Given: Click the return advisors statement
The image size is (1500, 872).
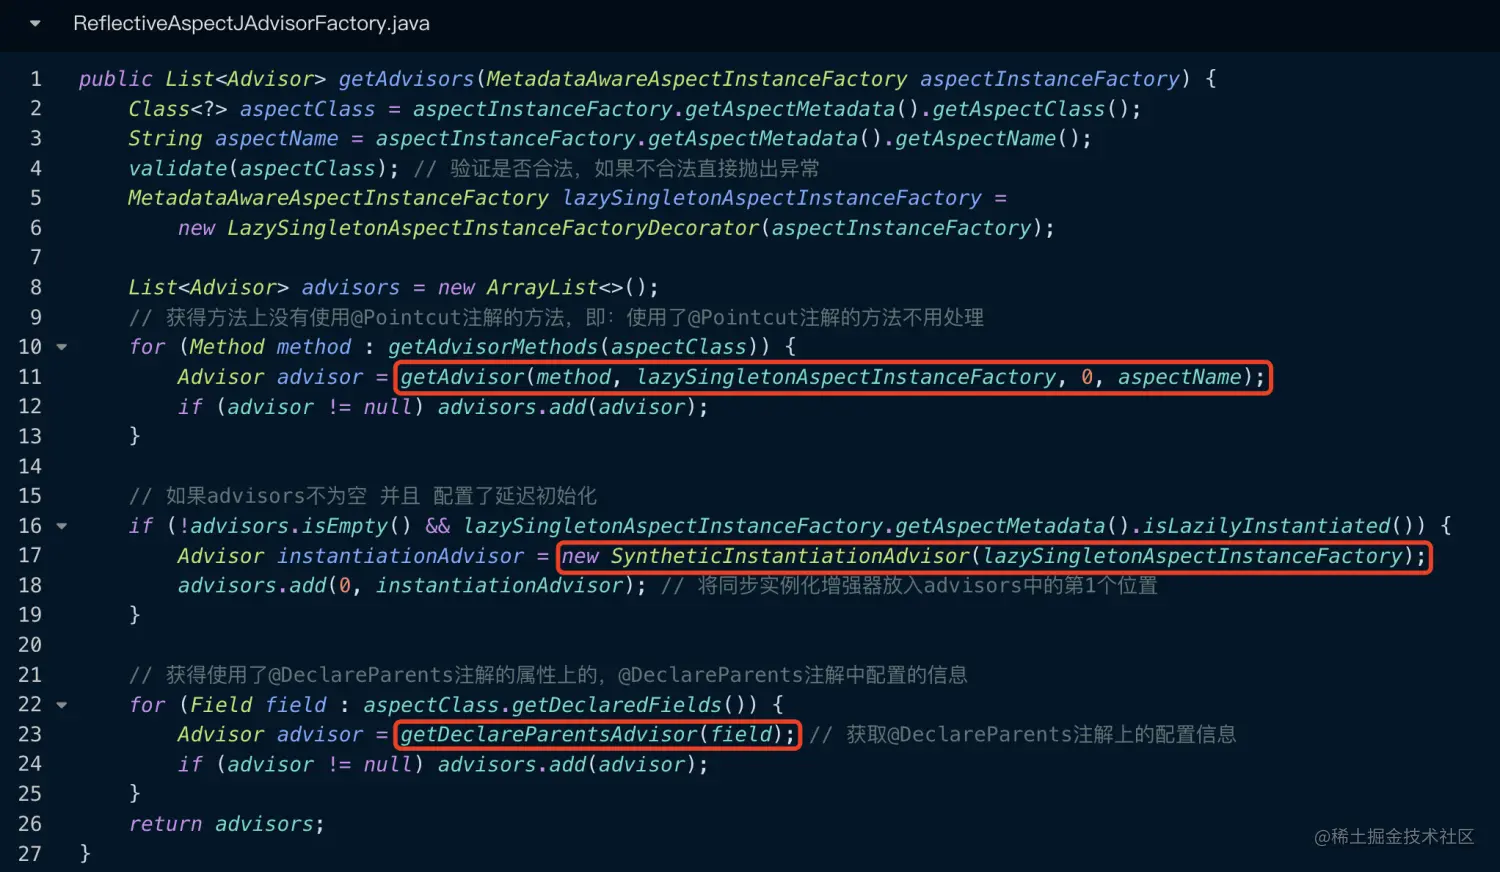Looking at the screenshot, I should (x=227, y=824).
